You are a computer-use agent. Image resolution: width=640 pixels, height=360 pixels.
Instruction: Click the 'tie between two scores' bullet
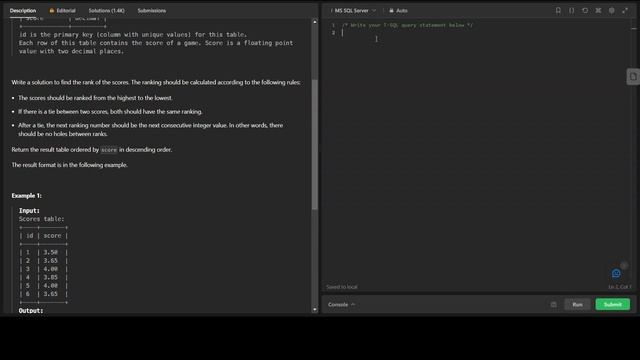[110, 111]
